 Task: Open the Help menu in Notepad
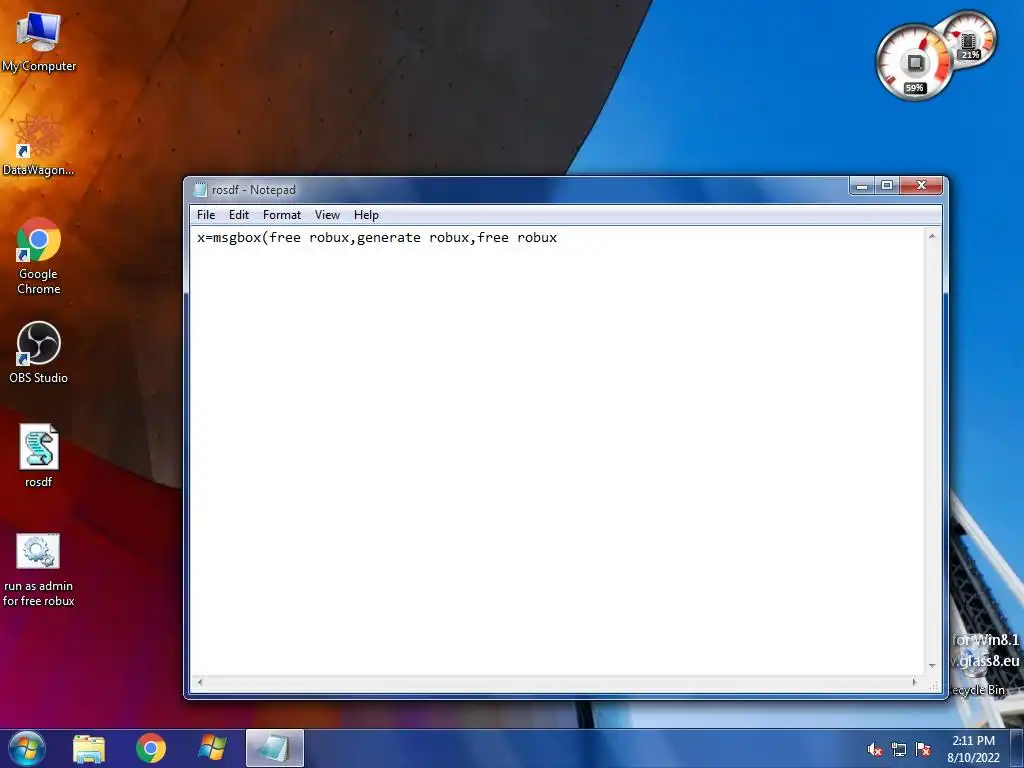click(366, 215)
